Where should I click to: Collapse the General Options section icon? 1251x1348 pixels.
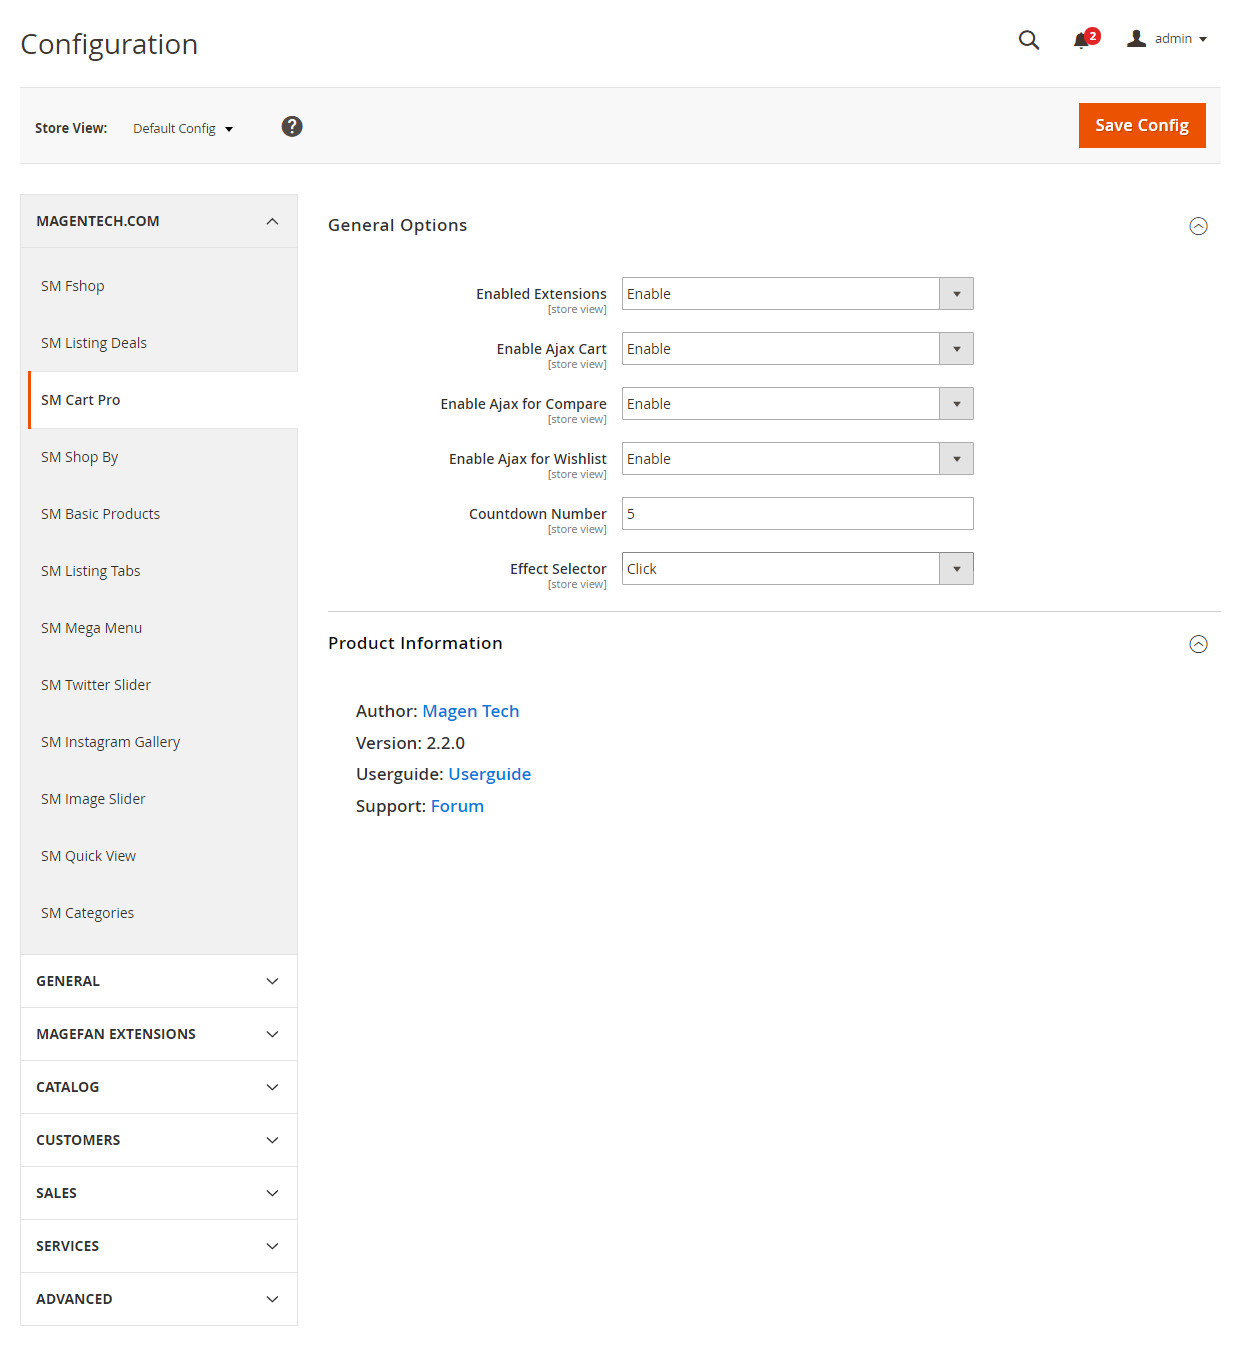[1198, 226]
